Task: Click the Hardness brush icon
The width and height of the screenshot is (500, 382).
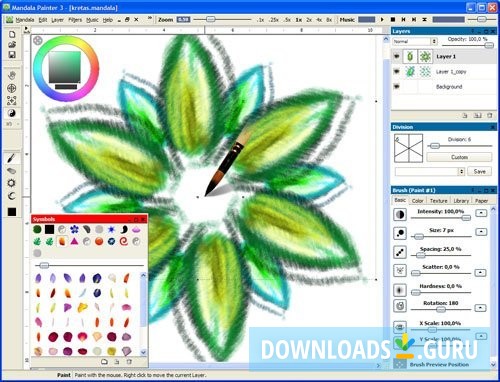Action: (400, 290)
